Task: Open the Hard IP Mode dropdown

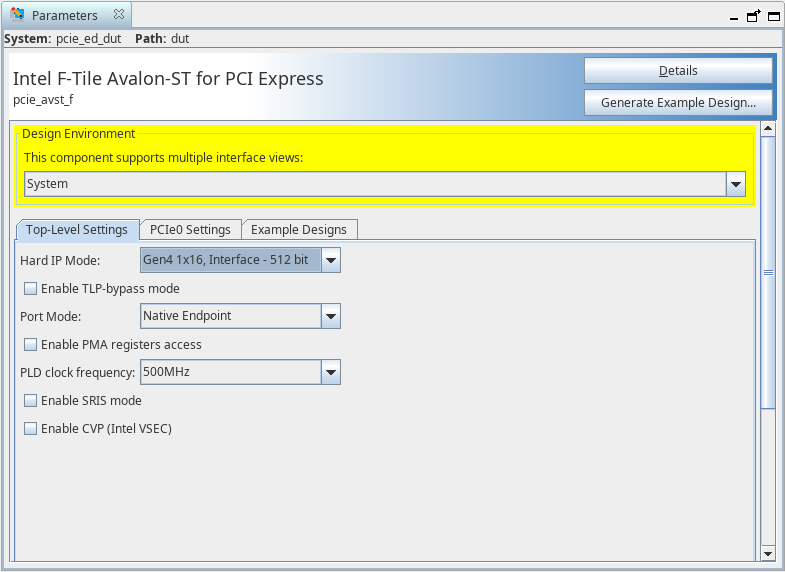Action: 331,261
